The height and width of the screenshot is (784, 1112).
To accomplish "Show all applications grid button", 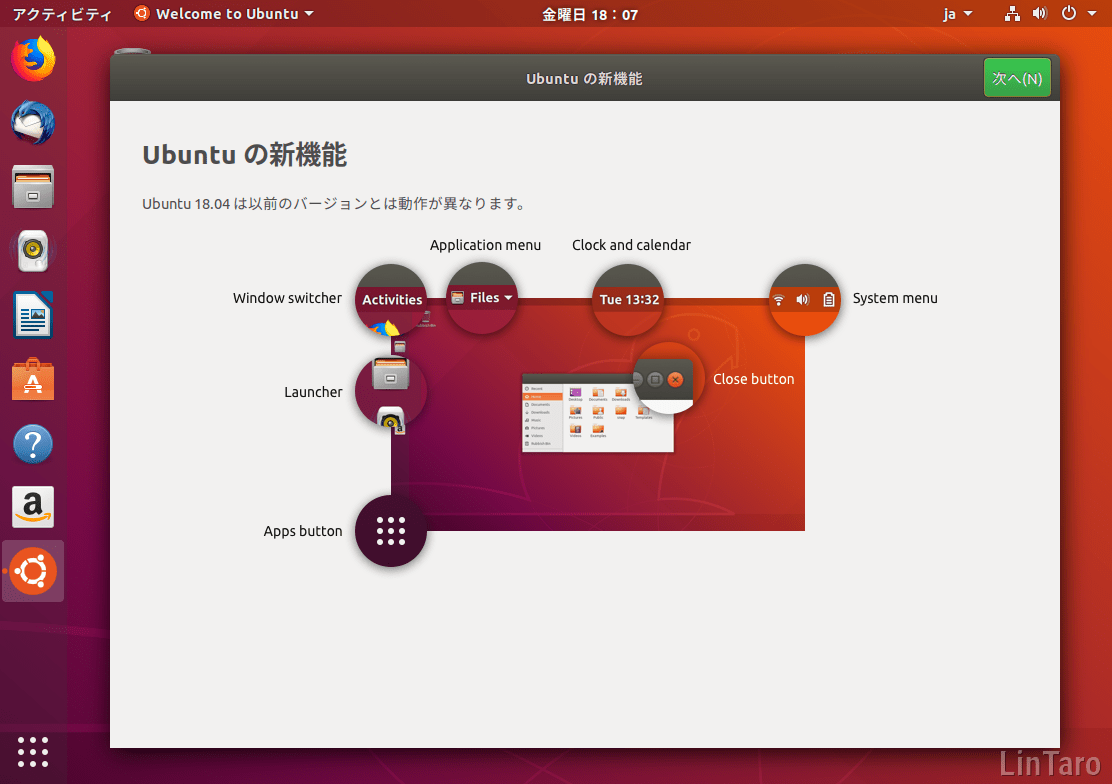I will click(x=33, y=752).
